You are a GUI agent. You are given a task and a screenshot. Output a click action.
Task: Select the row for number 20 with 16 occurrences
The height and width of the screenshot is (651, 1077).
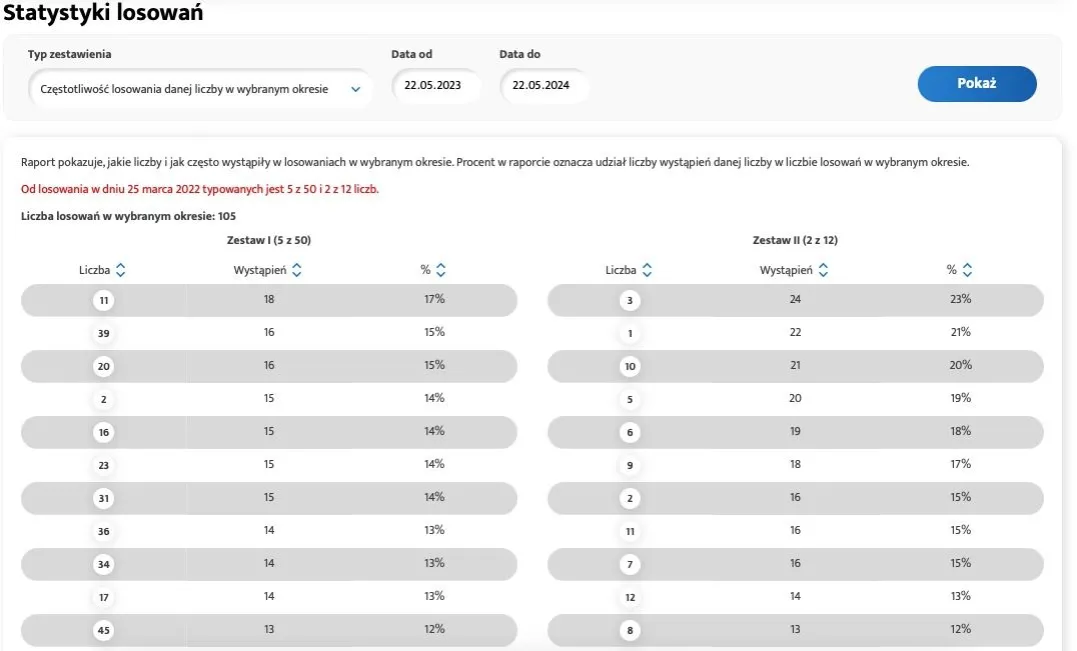click(268, 366)
